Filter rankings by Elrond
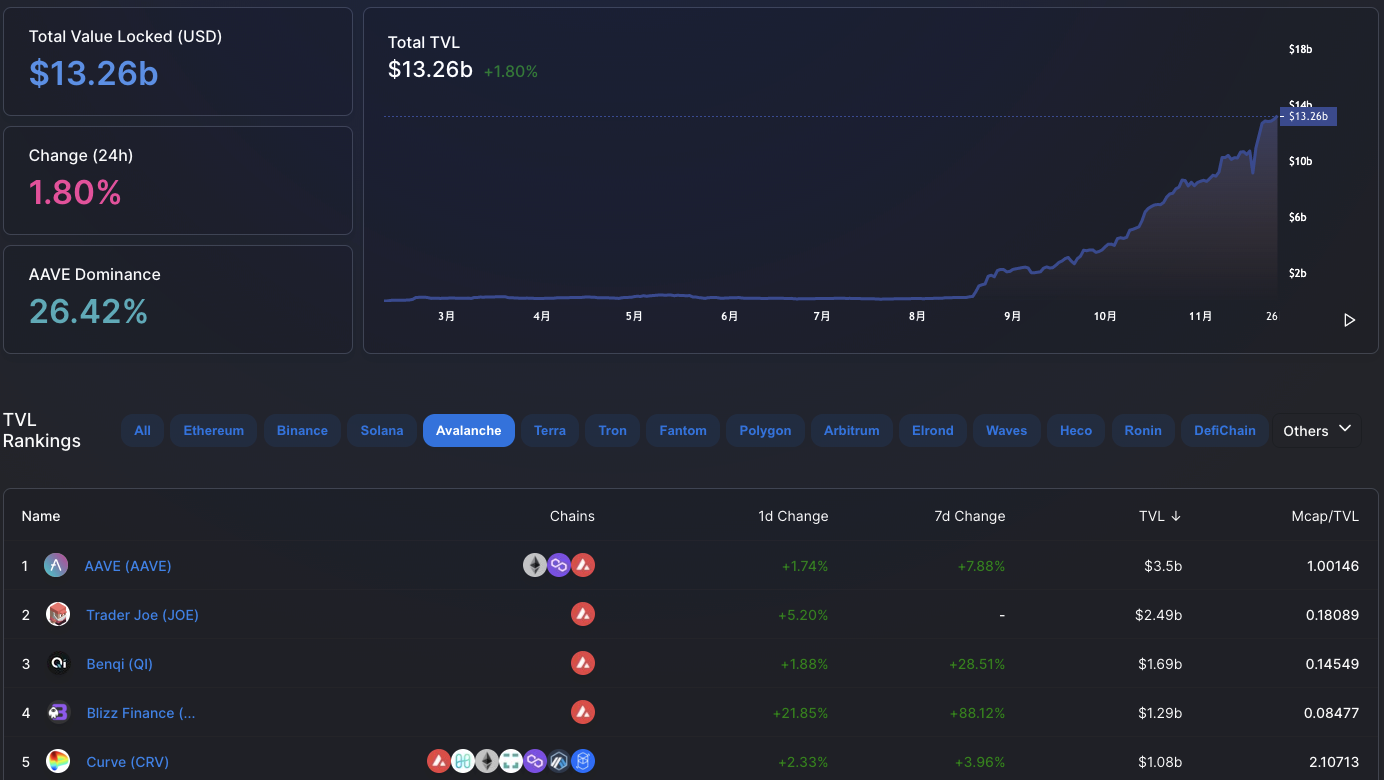The width and height of the screenshot is (1384, 780). click(x=933, y=431)
